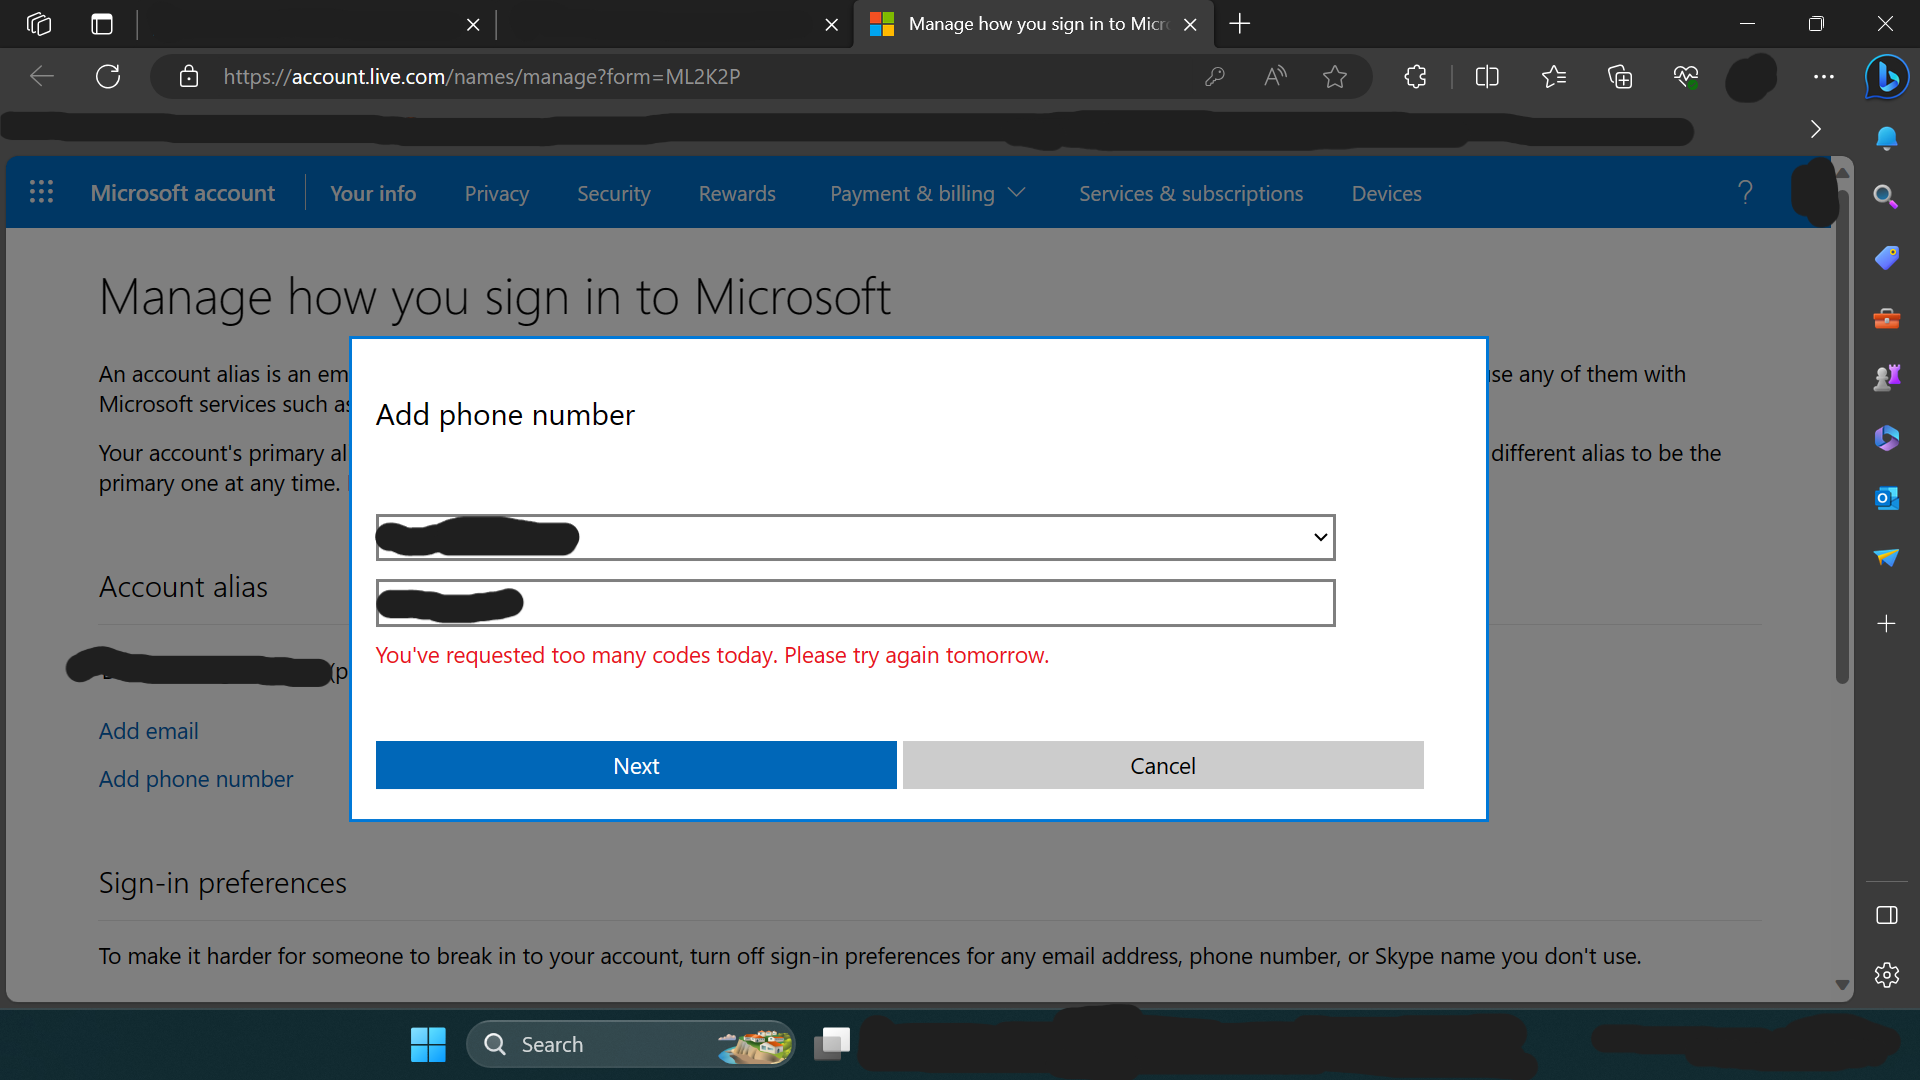The height and width of the screenshot is (1080, 1920).
Task: Open the browser extensions puzzle icon
Action: pyautogui.click(x=1415, y=76)
